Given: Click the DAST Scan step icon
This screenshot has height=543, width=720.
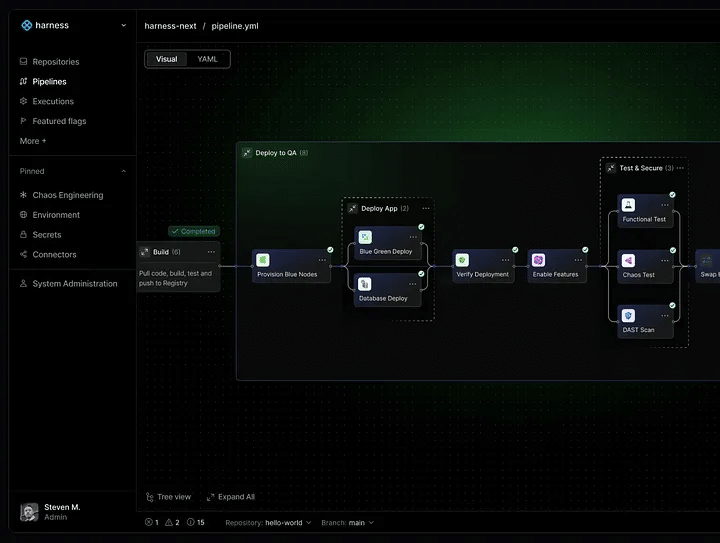Looking at the screenshot, I should [x=628, y=316].
